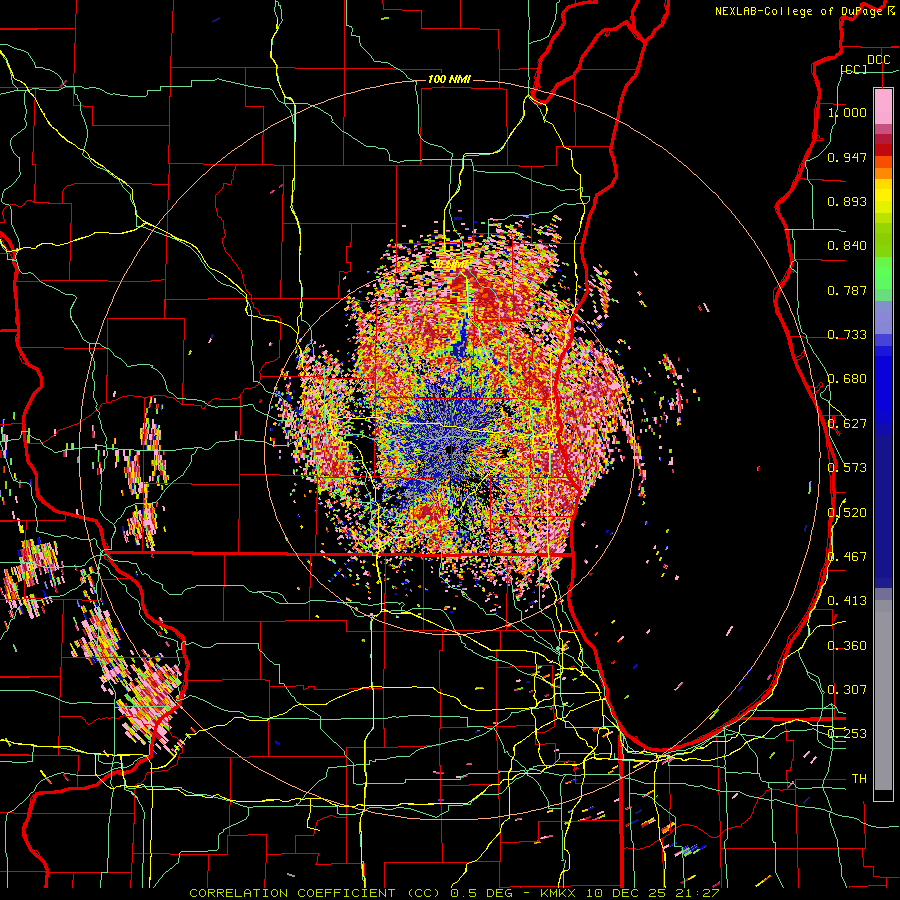Pick the gray bottom segment of color scale
The width and height of the screenshot is (900, 900).
coord(883,695)
